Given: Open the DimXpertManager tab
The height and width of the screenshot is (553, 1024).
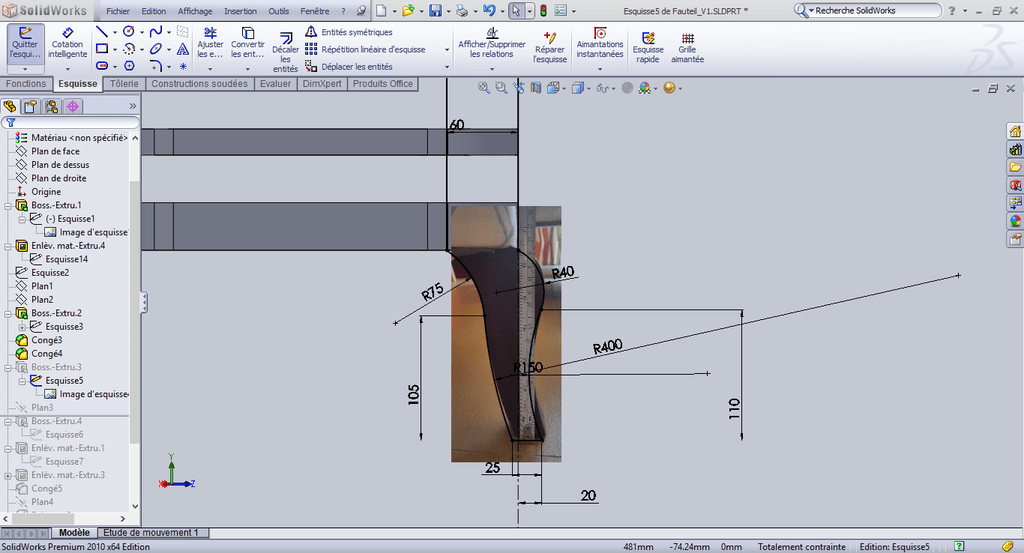Looking at the screenshot, I should (x=72, y=106).
